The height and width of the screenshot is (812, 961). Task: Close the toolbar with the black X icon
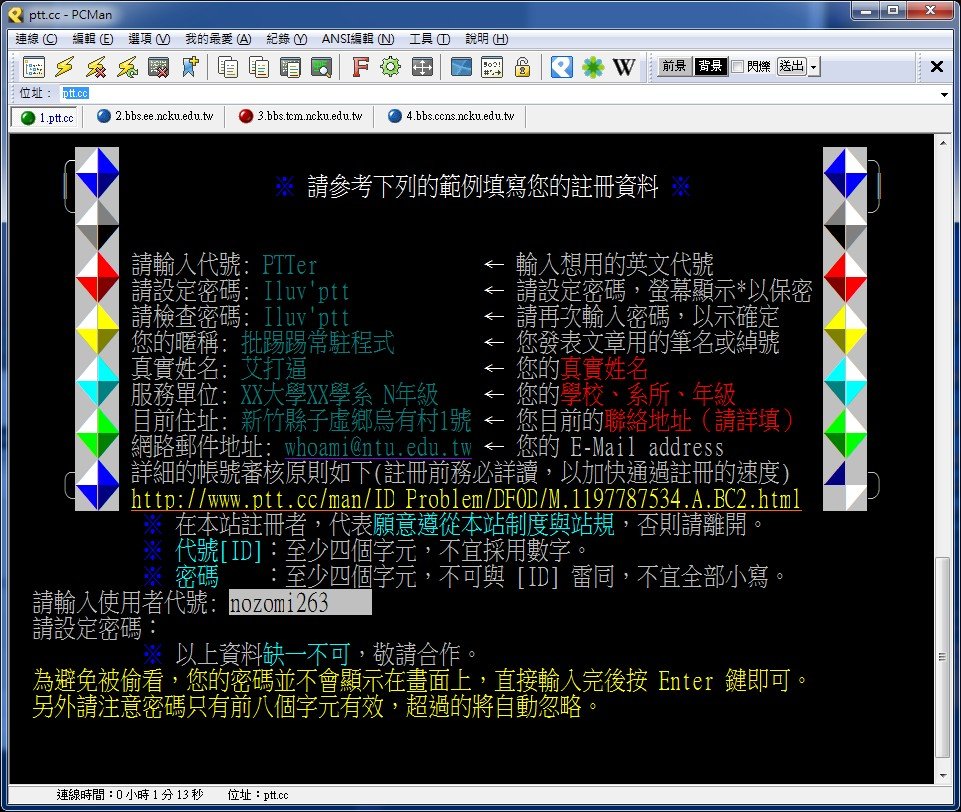pos(936,66)
